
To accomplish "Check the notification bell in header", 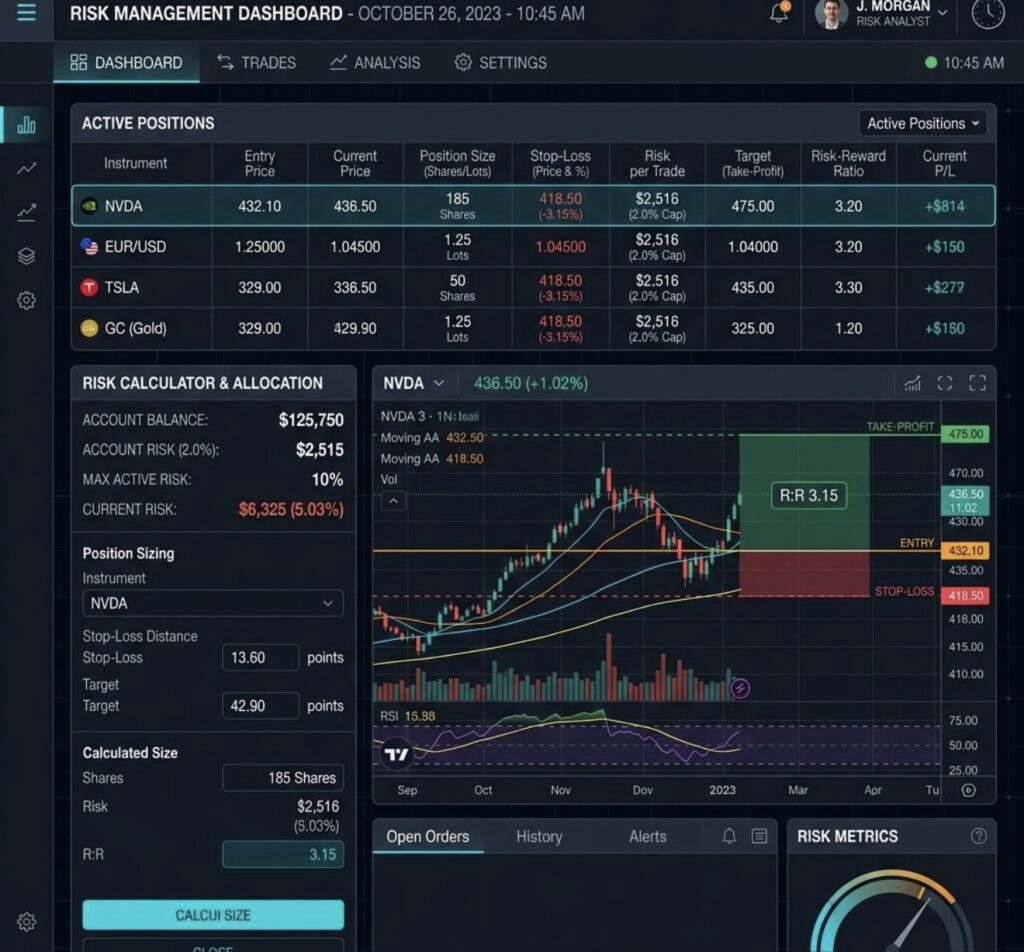I will coord(780,12).
